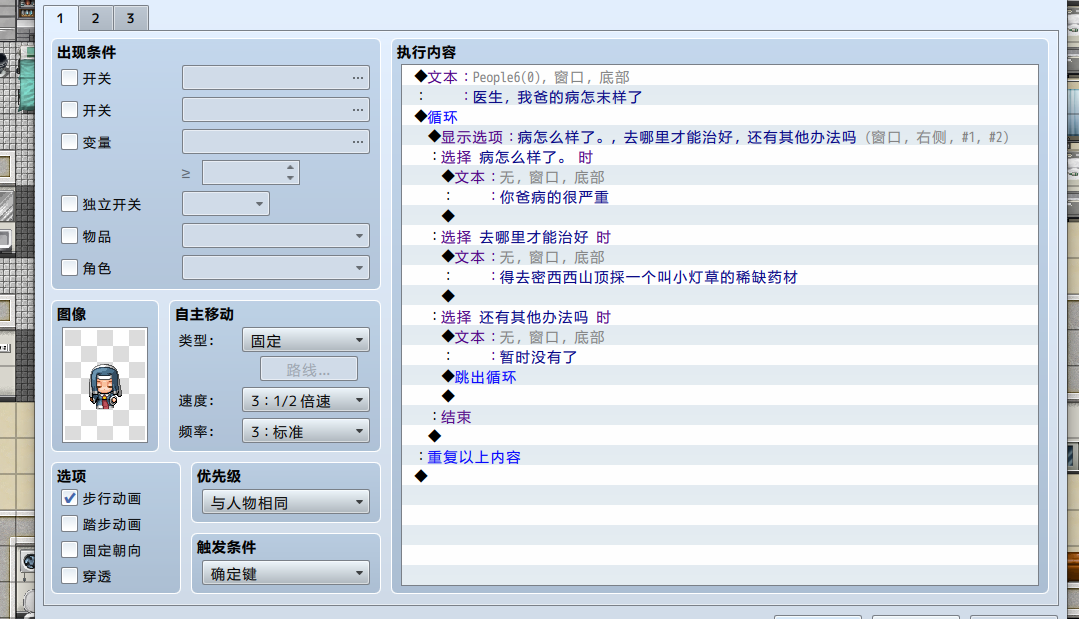Select the line 你爸病的很严重
1079x619 pixels.
(720, 197)
